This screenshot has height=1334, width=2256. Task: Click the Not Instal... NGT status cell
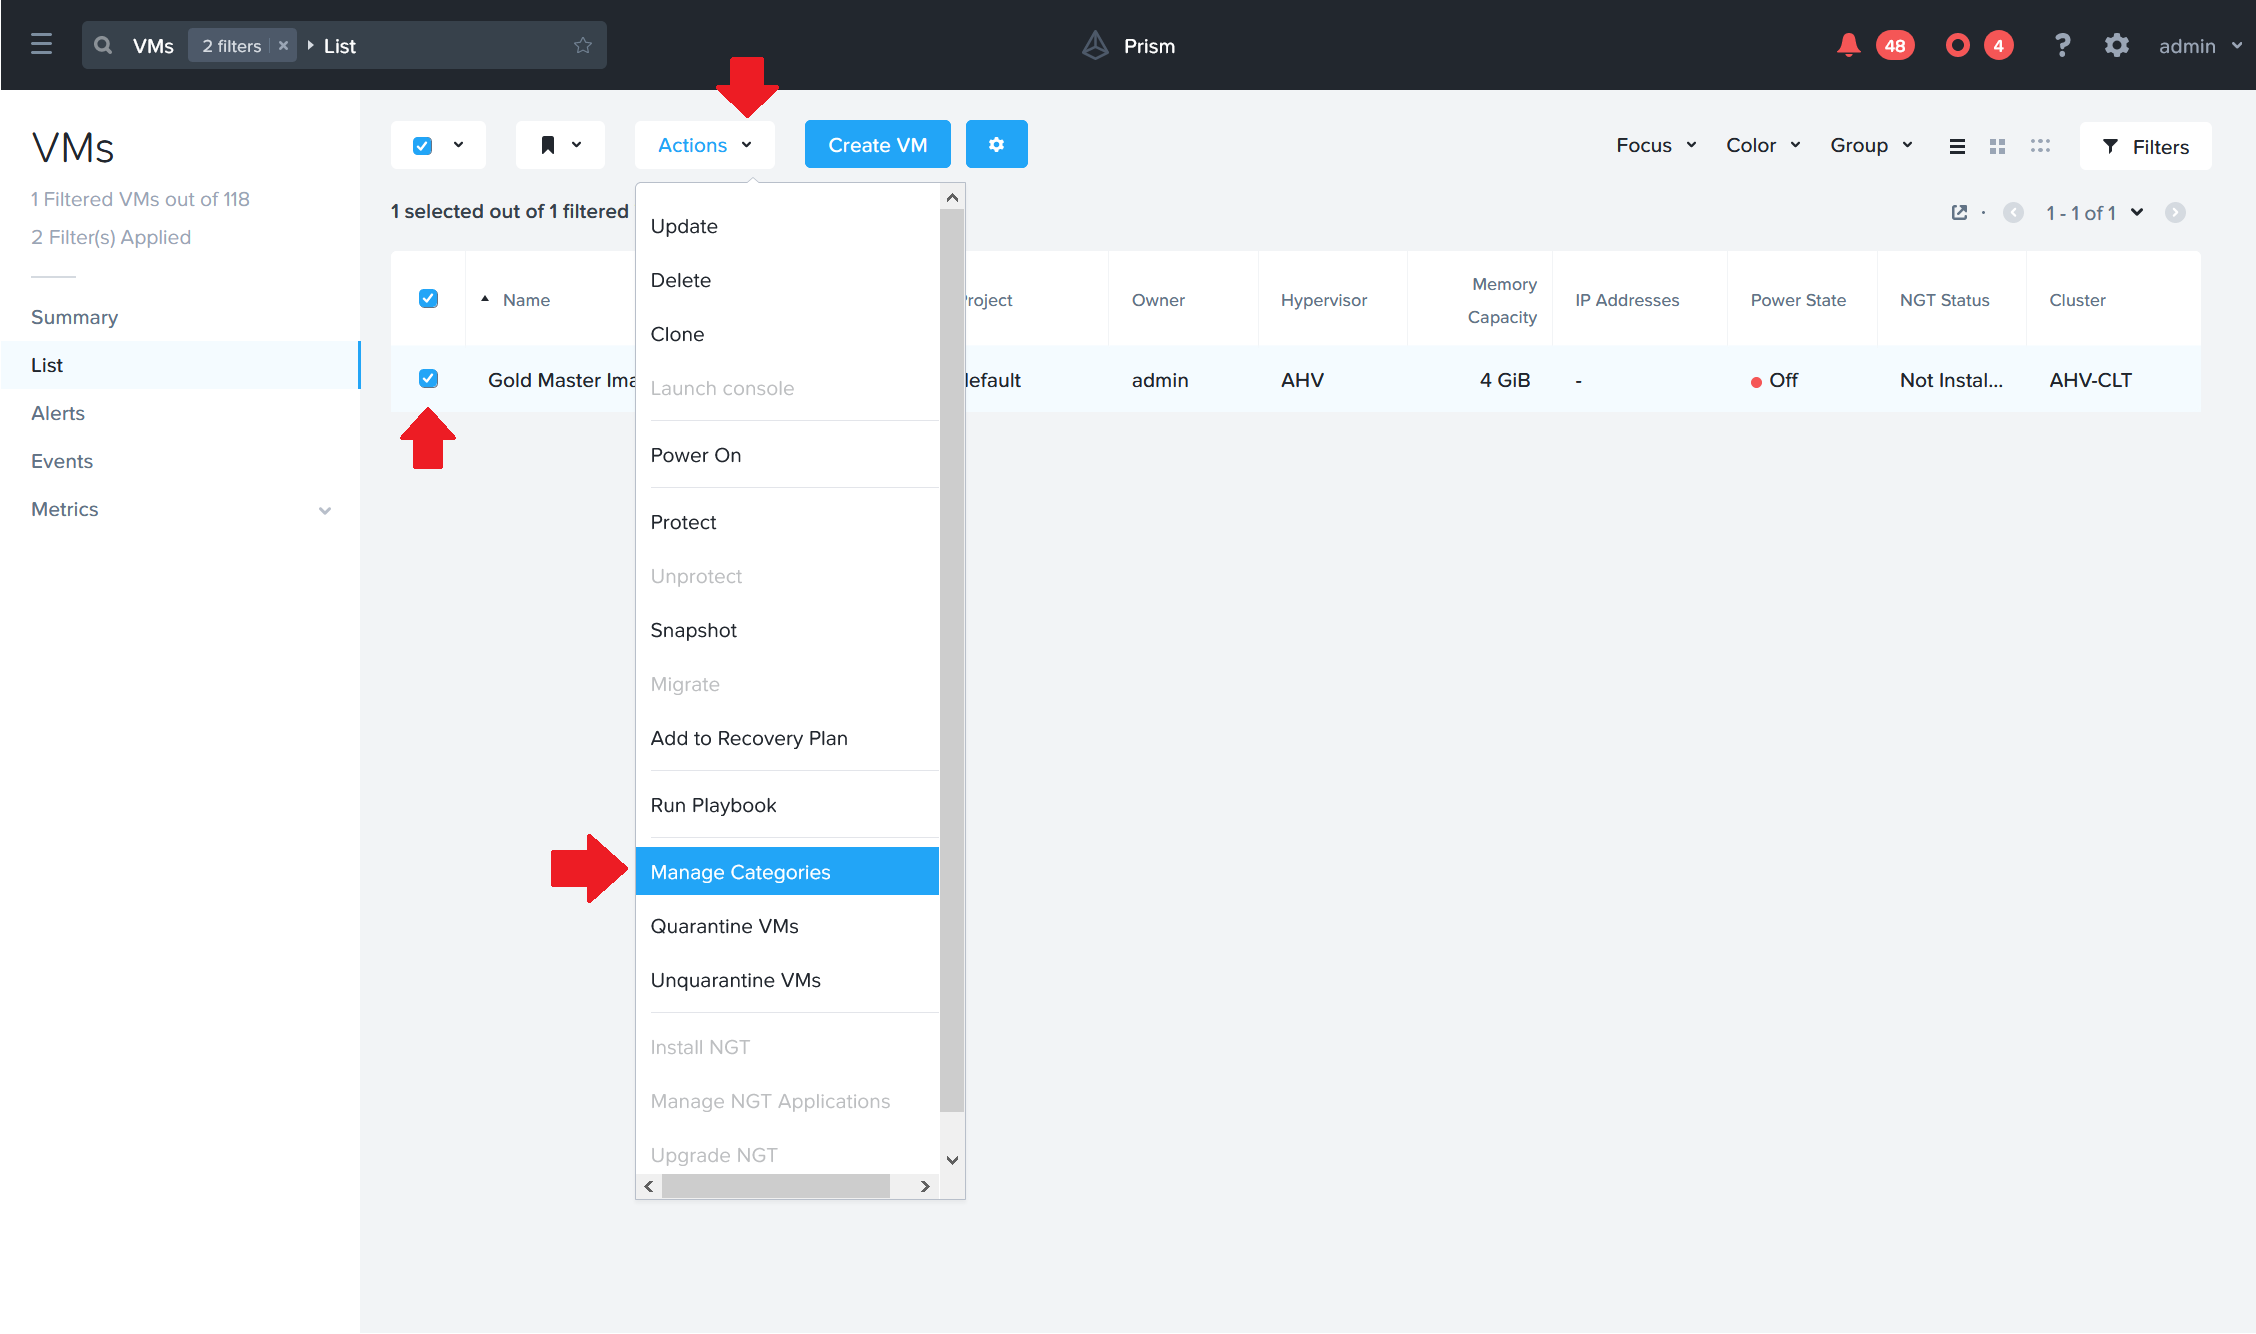pos(1951,380)
